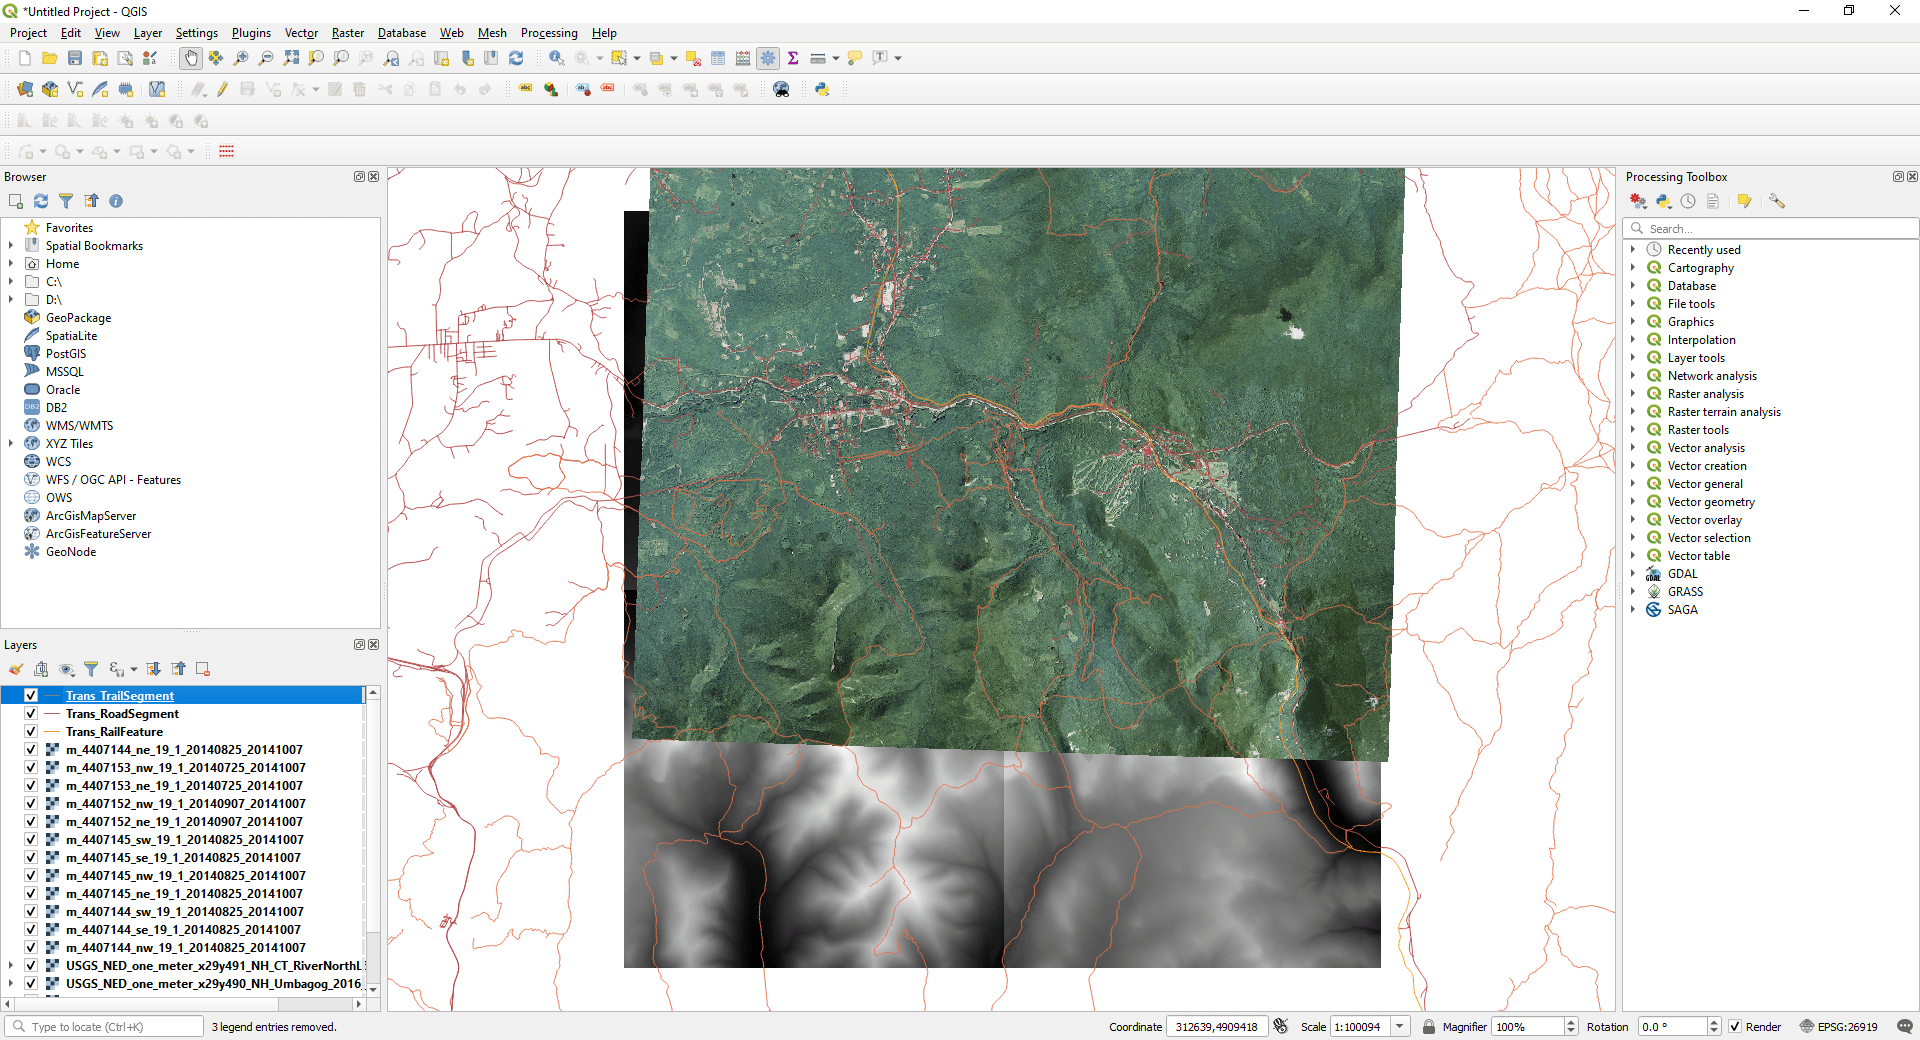1920x1040 pixels.
Task: Click the Coordinate field in status bar
Action: (x=1217, y=1027)
